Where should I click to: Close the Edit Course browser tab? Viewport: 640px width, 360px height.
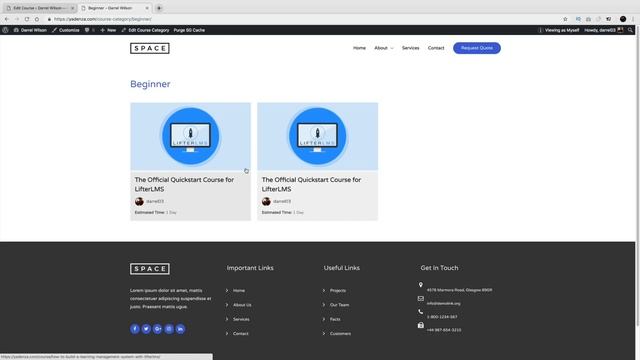point(73,8)
